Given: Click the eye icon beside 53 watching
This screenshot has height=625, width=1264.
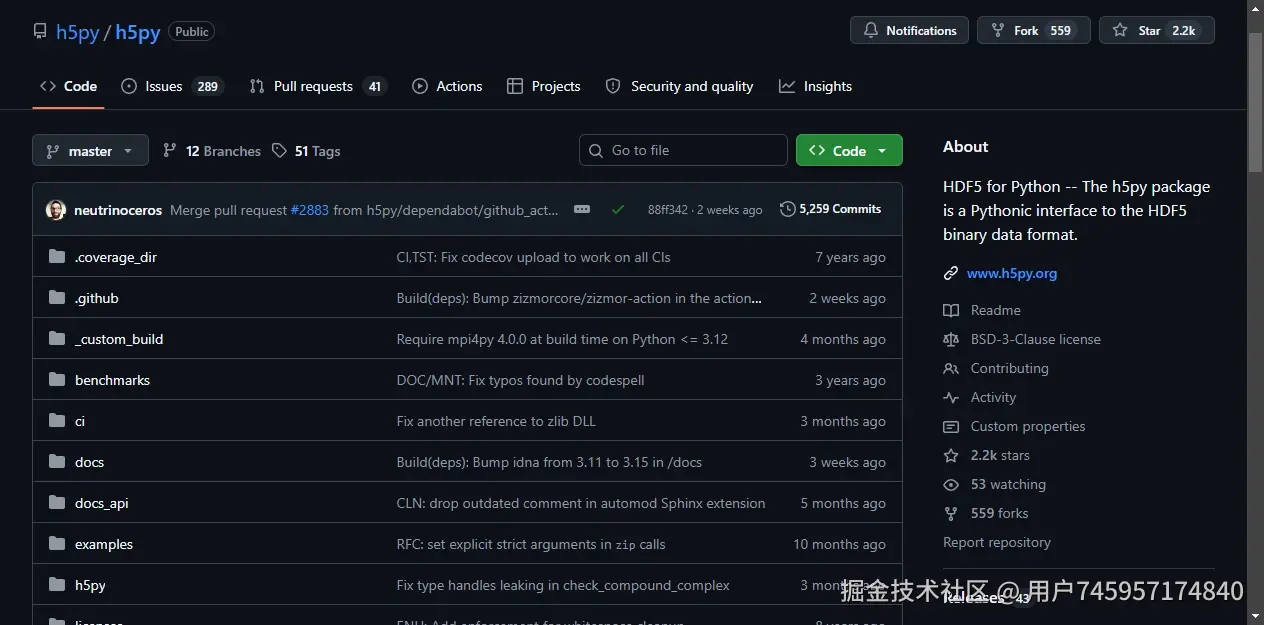Looking at the screenshot, I should [951, 484].
